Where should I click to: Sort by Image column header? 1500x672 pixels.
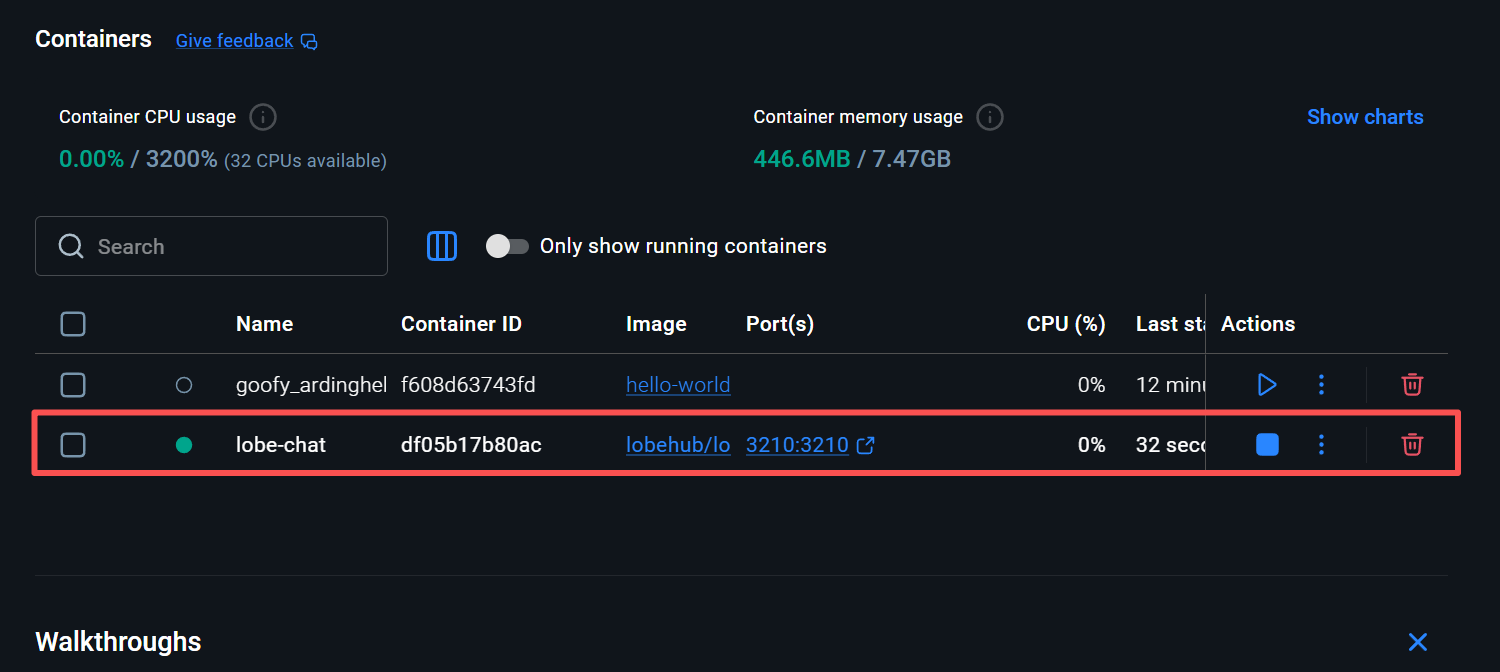656,324
